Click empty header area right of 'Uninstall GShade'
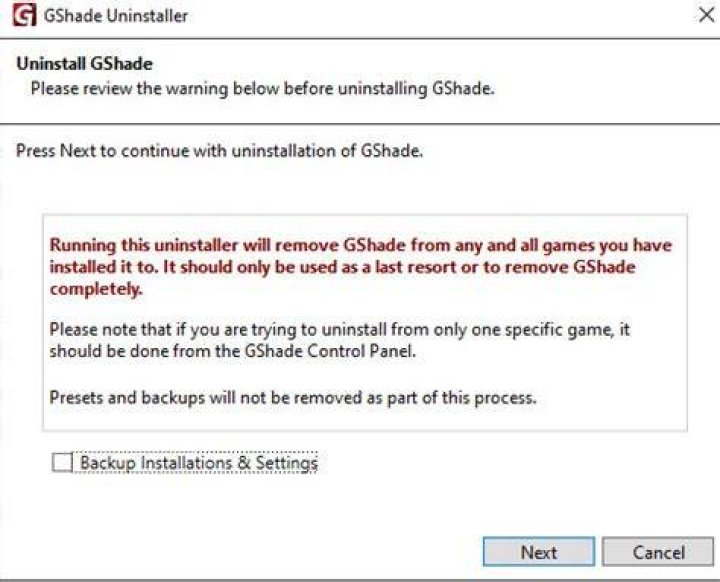Screen dimensions: 720x582 coord(413,63)
